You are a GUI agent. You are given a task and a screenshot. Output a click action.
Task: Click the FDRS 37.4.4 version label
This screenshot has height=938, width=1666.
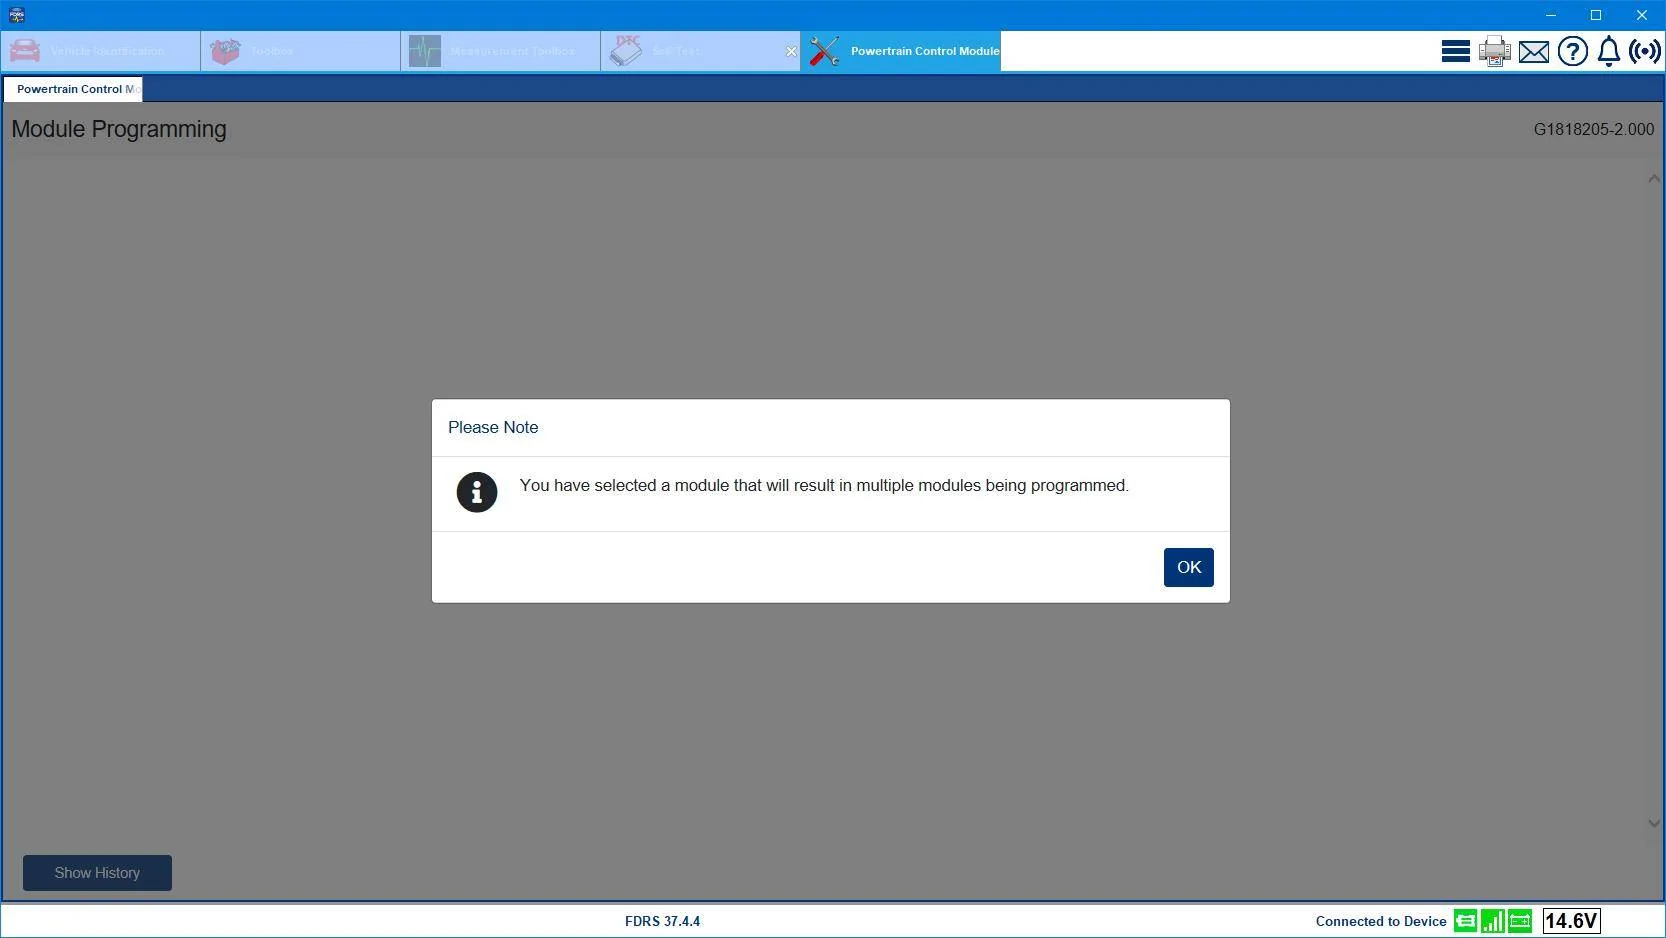point(662,922)
